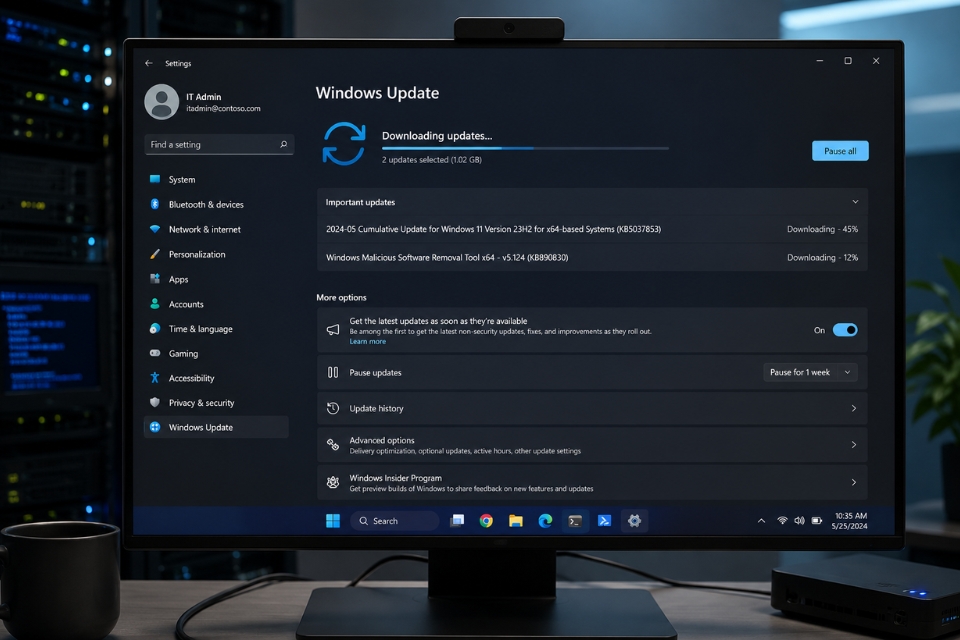Open Windows Insider Program via its chevron
Screen dimensions: 960x640
[x=853, y=483]
